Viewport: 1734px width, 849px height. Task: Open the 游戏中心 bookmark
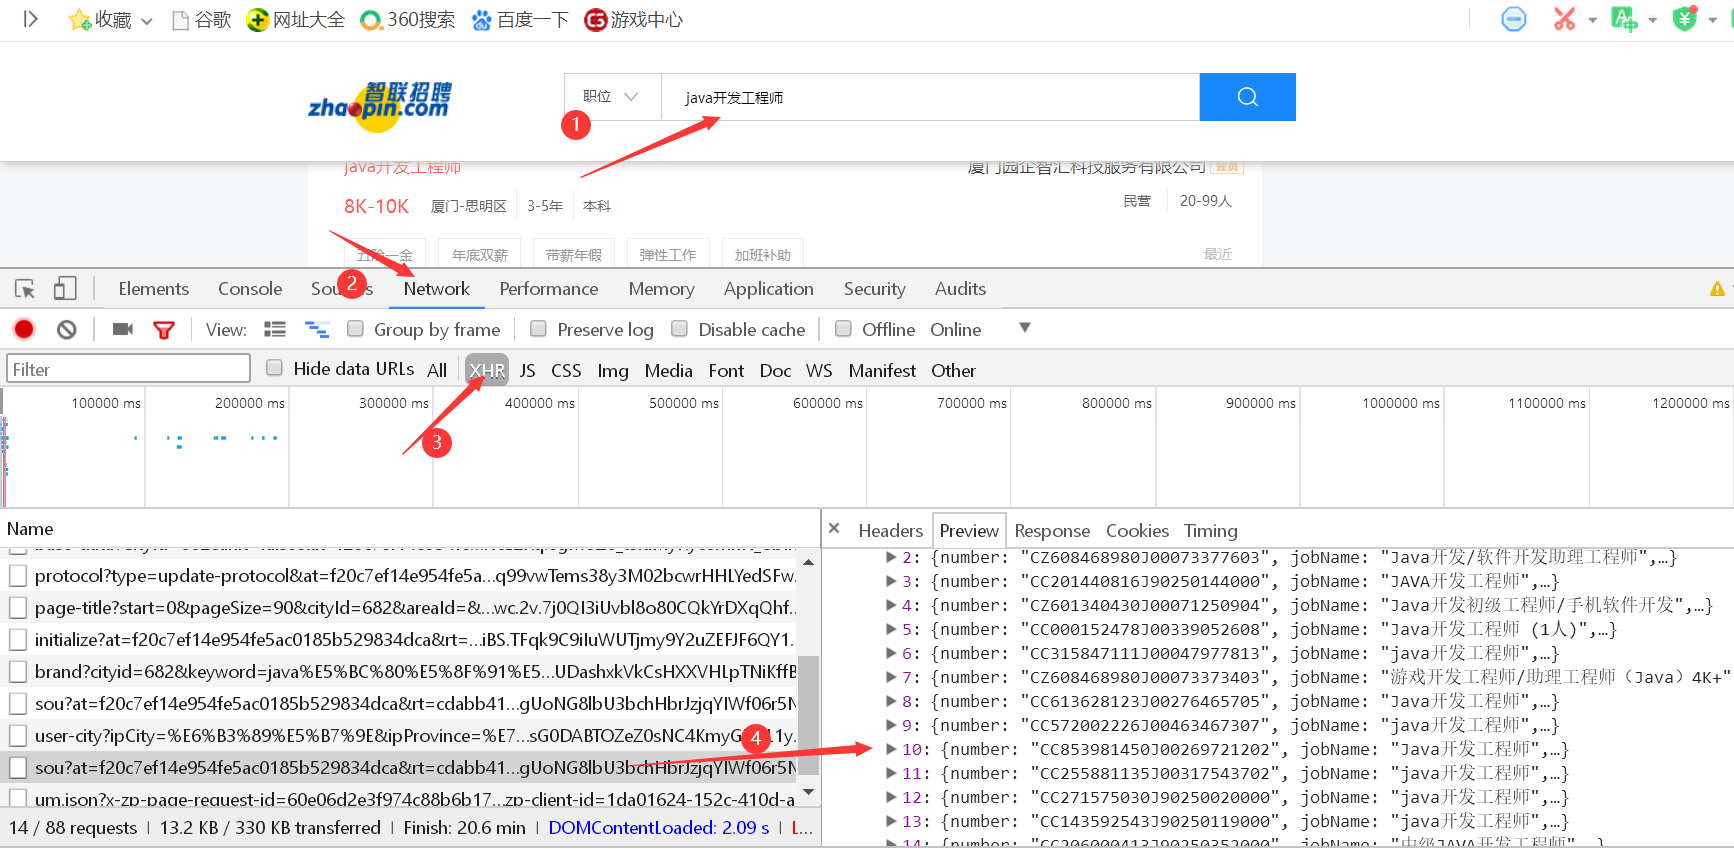point(634,20)
